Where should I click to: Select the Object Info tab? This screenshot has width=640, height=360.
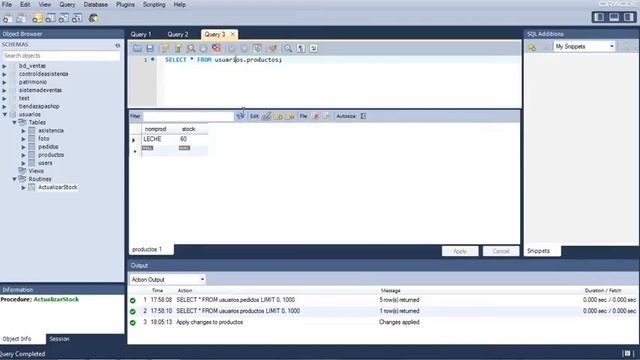pyautogui.click(x=17, y=339)
